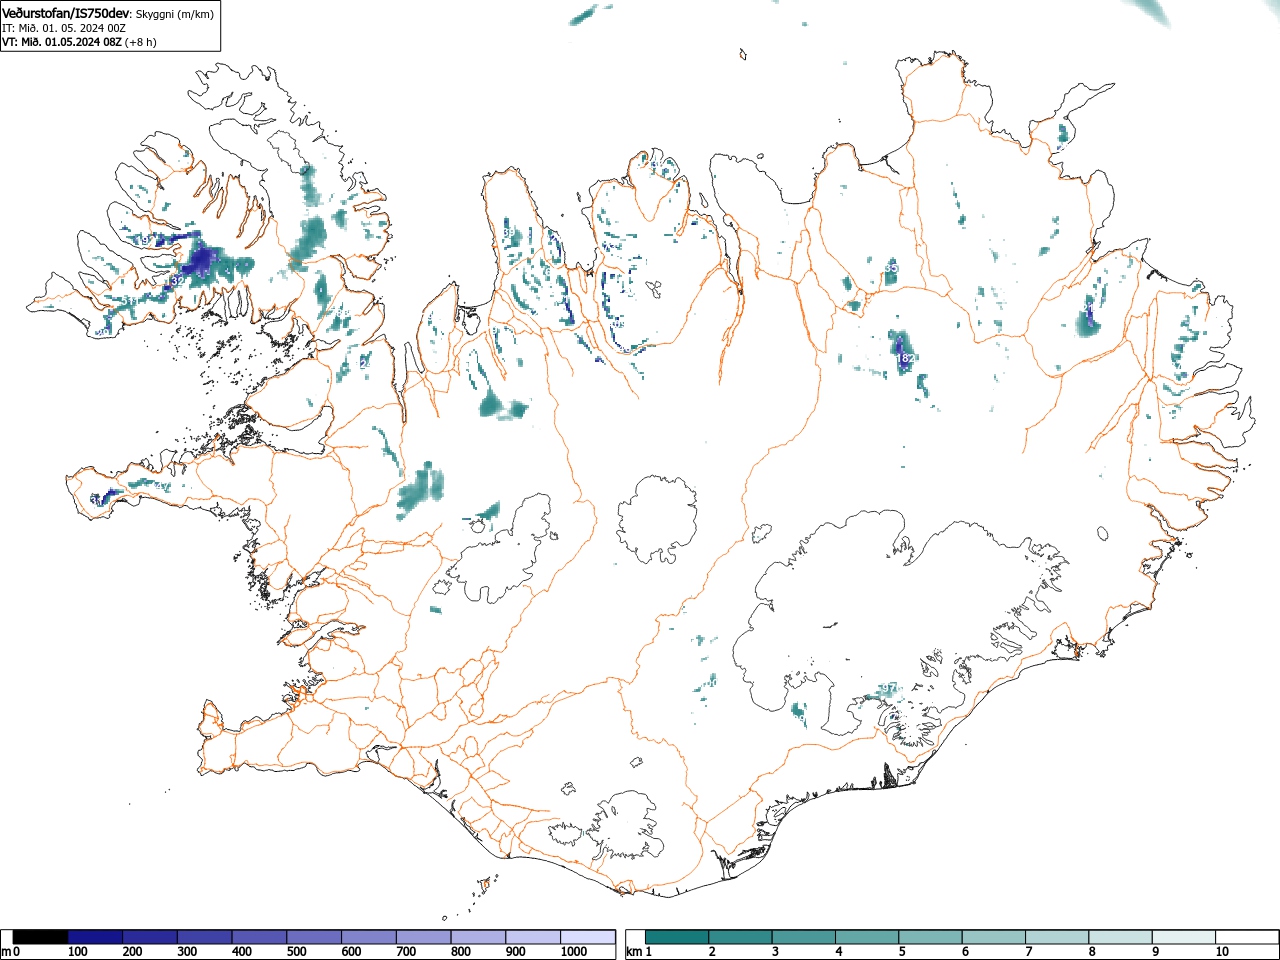Click the "7" tick label on the km scale
The height and width of the screenshot is (960, 1280).
pos(1029,952)
